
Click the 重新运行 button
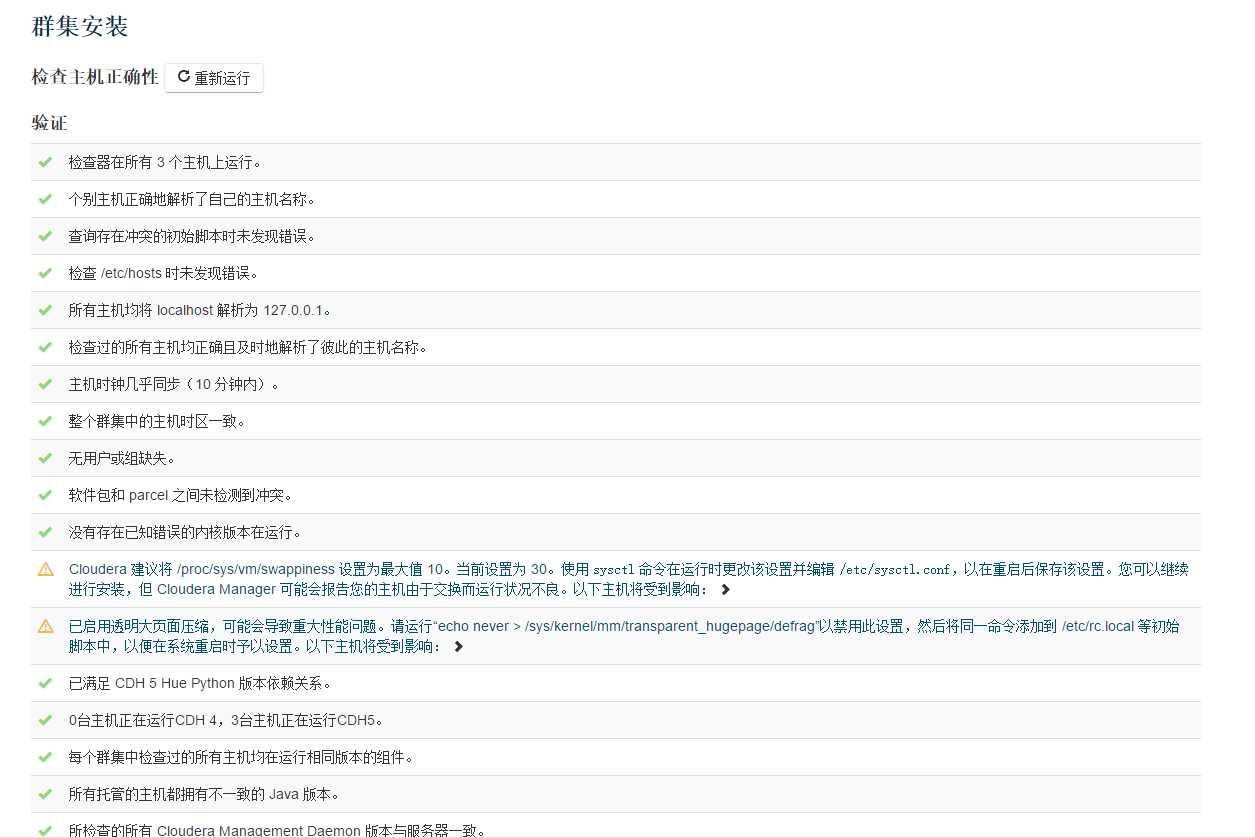tap(214, 78)
